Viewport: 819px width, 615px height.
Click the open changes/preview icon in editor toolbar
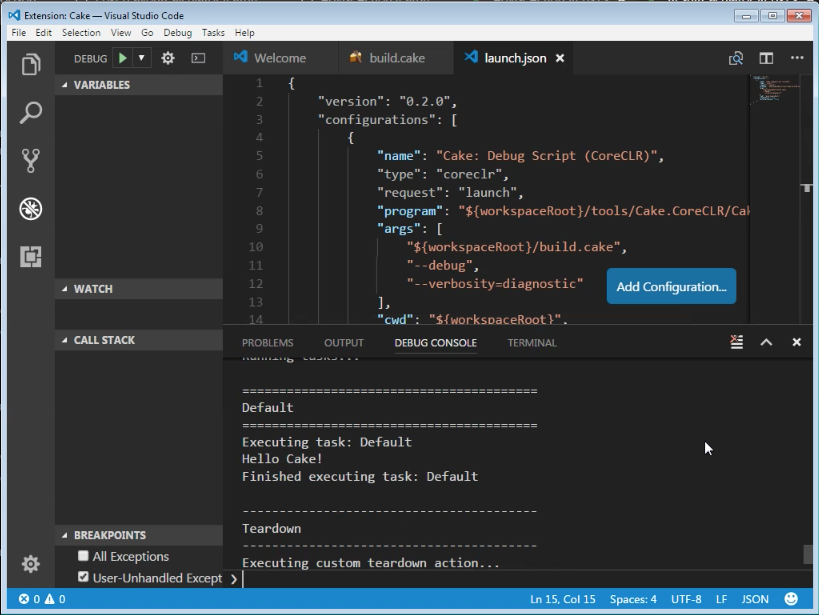tap(736, 58)
